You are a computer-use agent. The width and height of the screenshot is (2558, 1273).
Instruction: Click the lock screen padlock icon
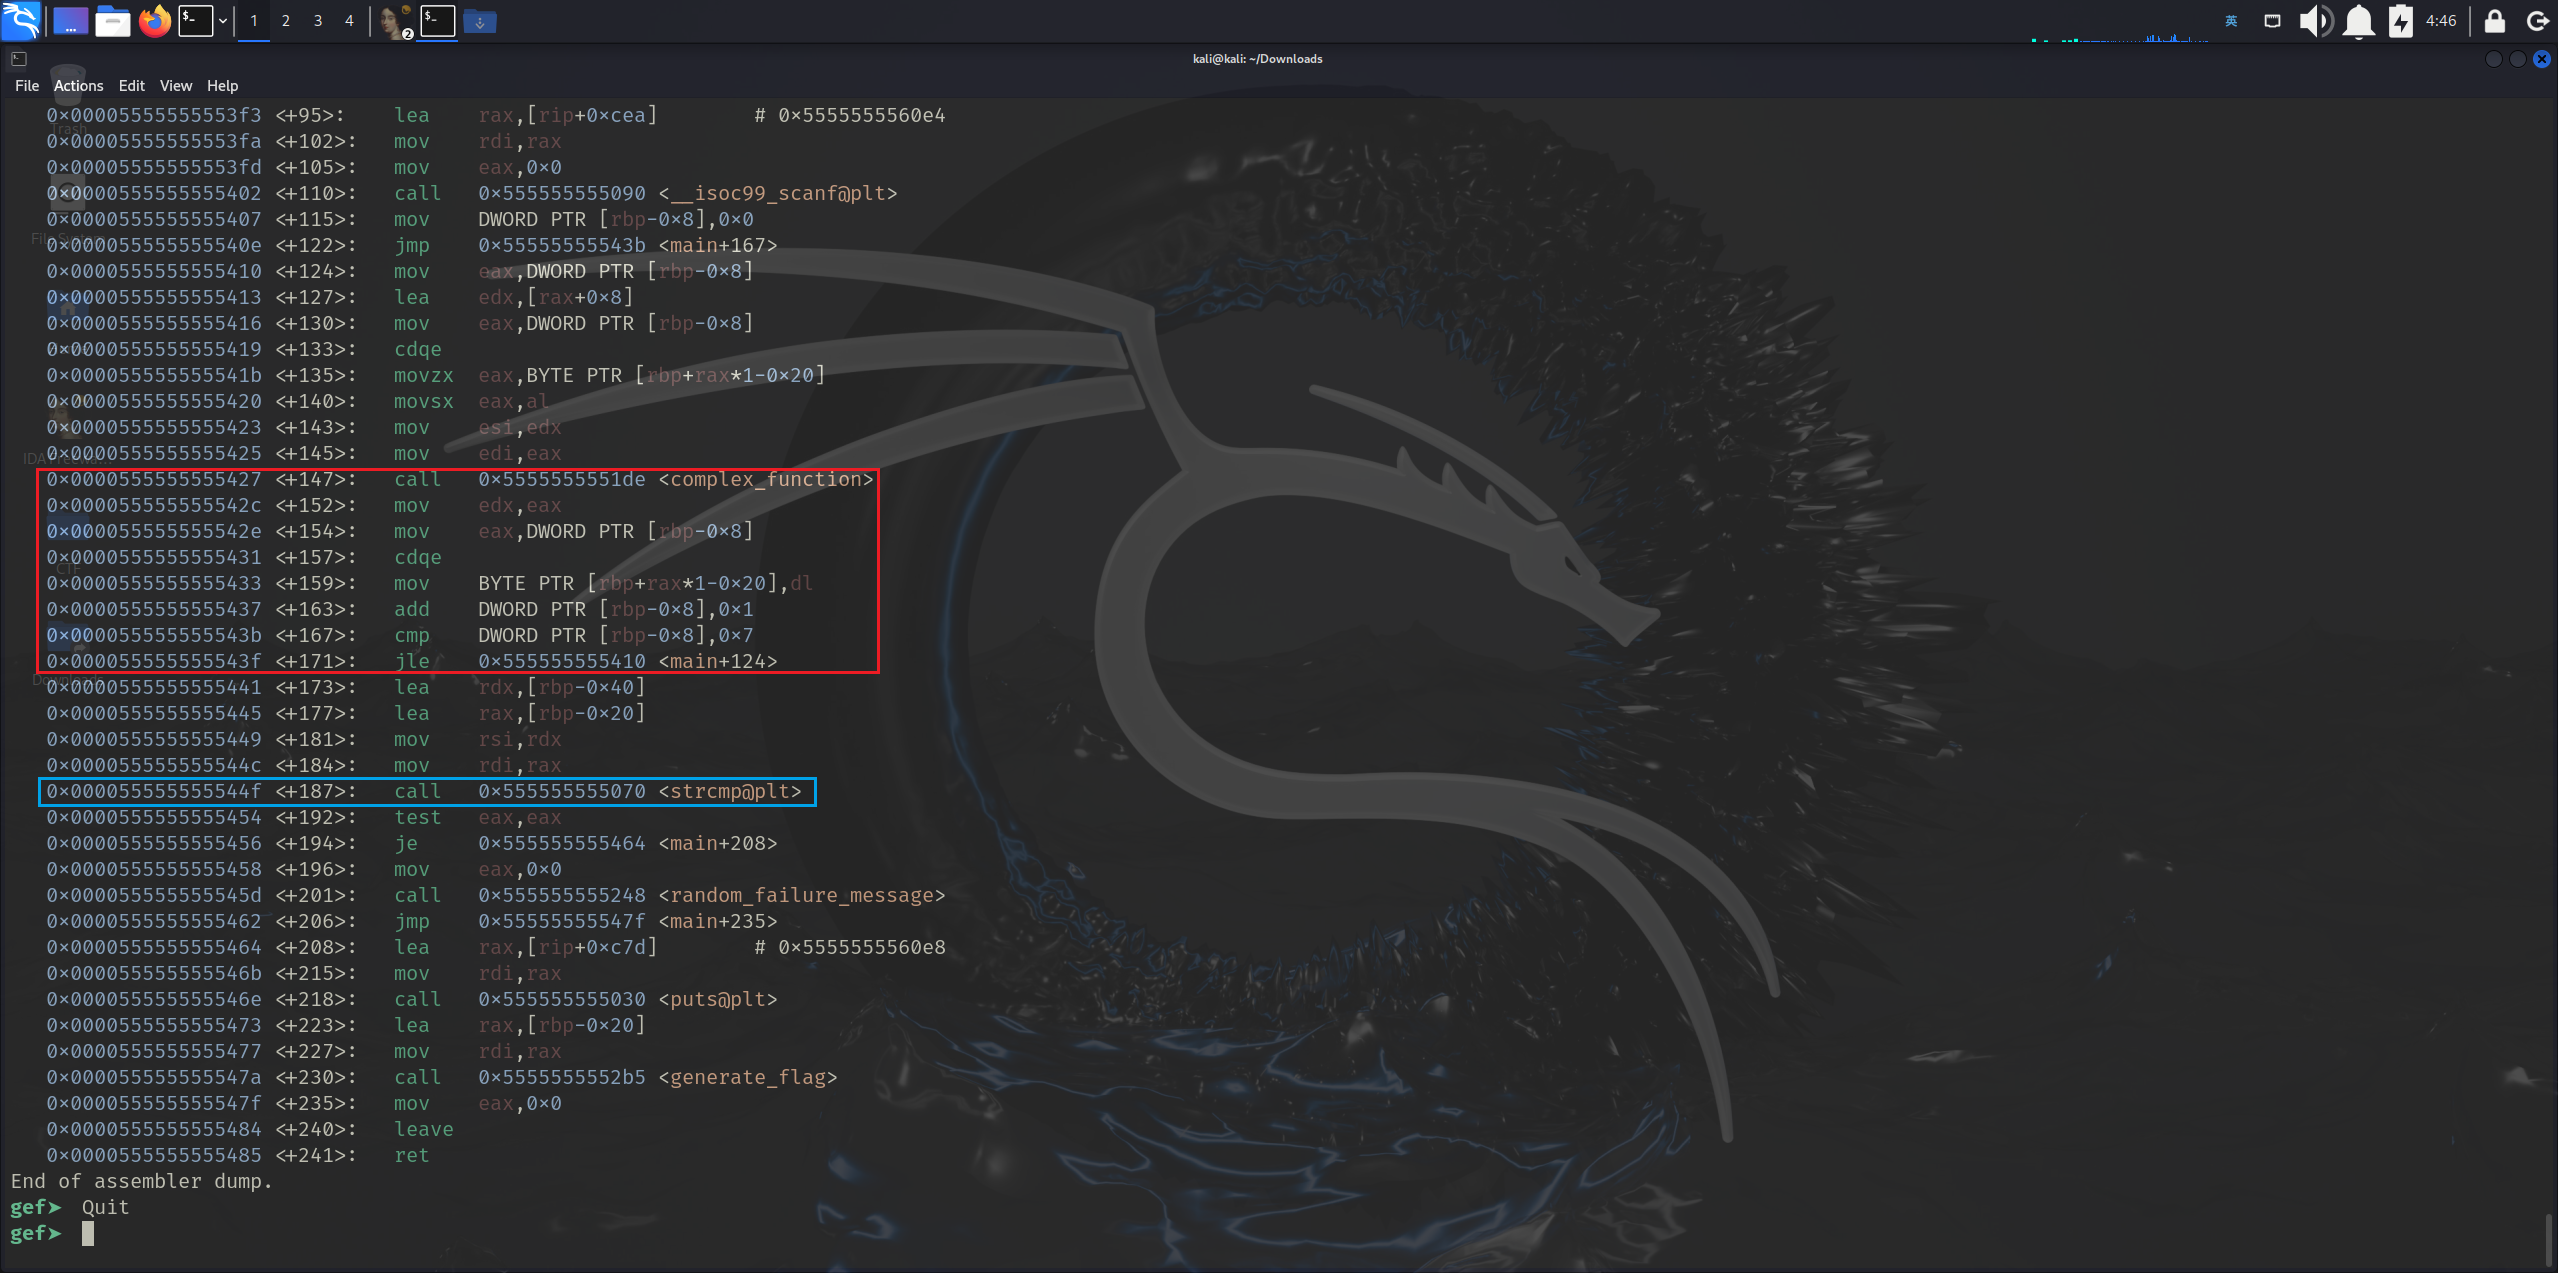click(x=2495, y=21)
